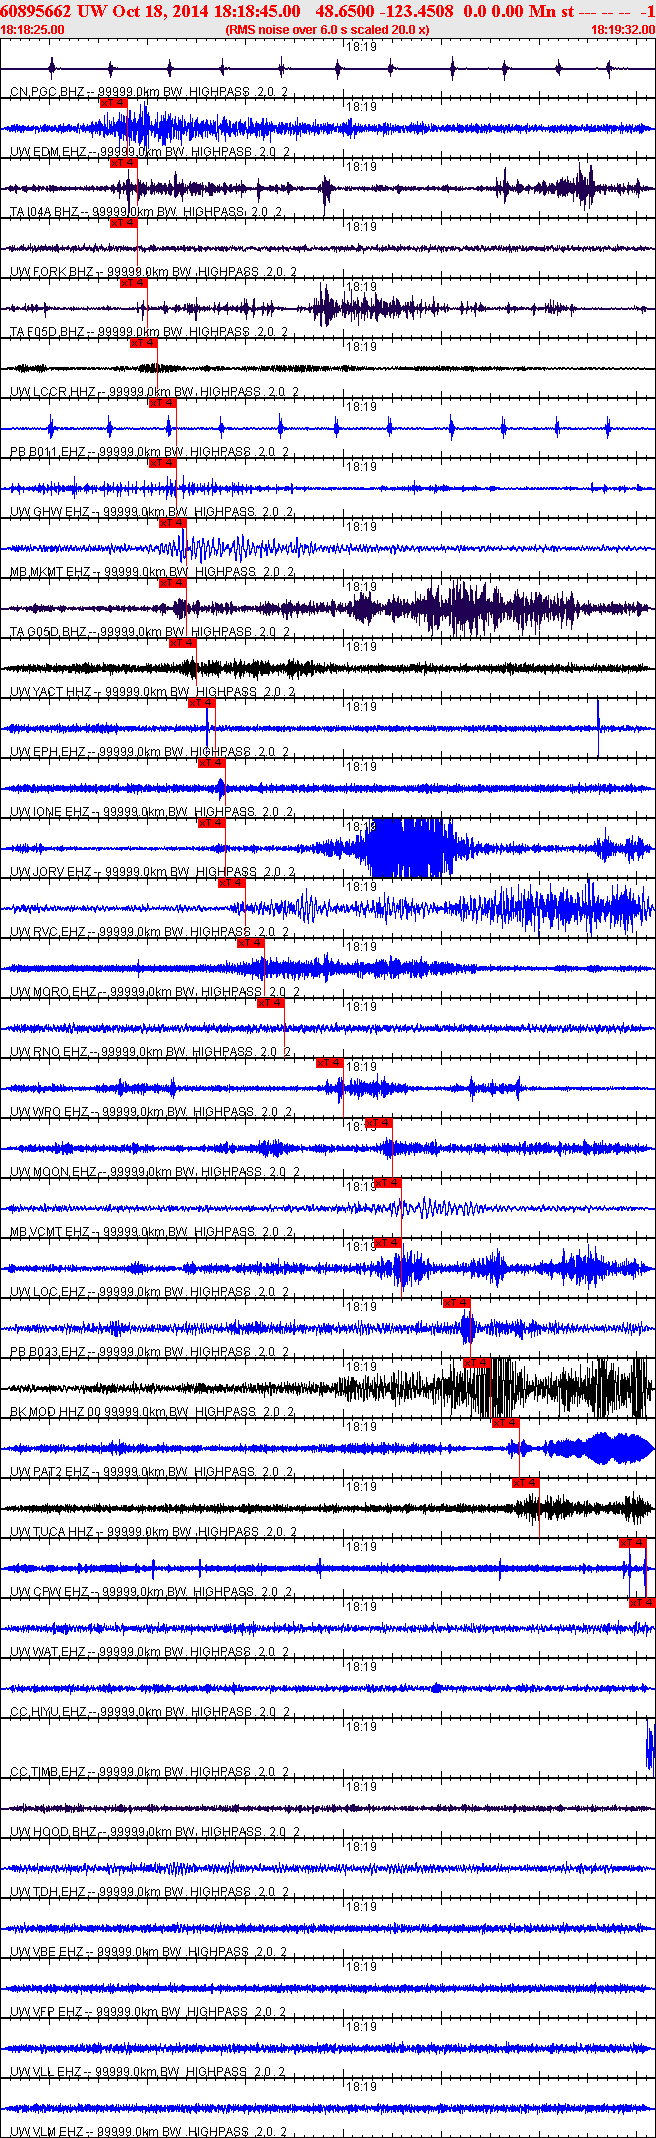Click the UW.JORV.EHZ station label
Viewport: 656px width, 2138px height.
(50, 872)
